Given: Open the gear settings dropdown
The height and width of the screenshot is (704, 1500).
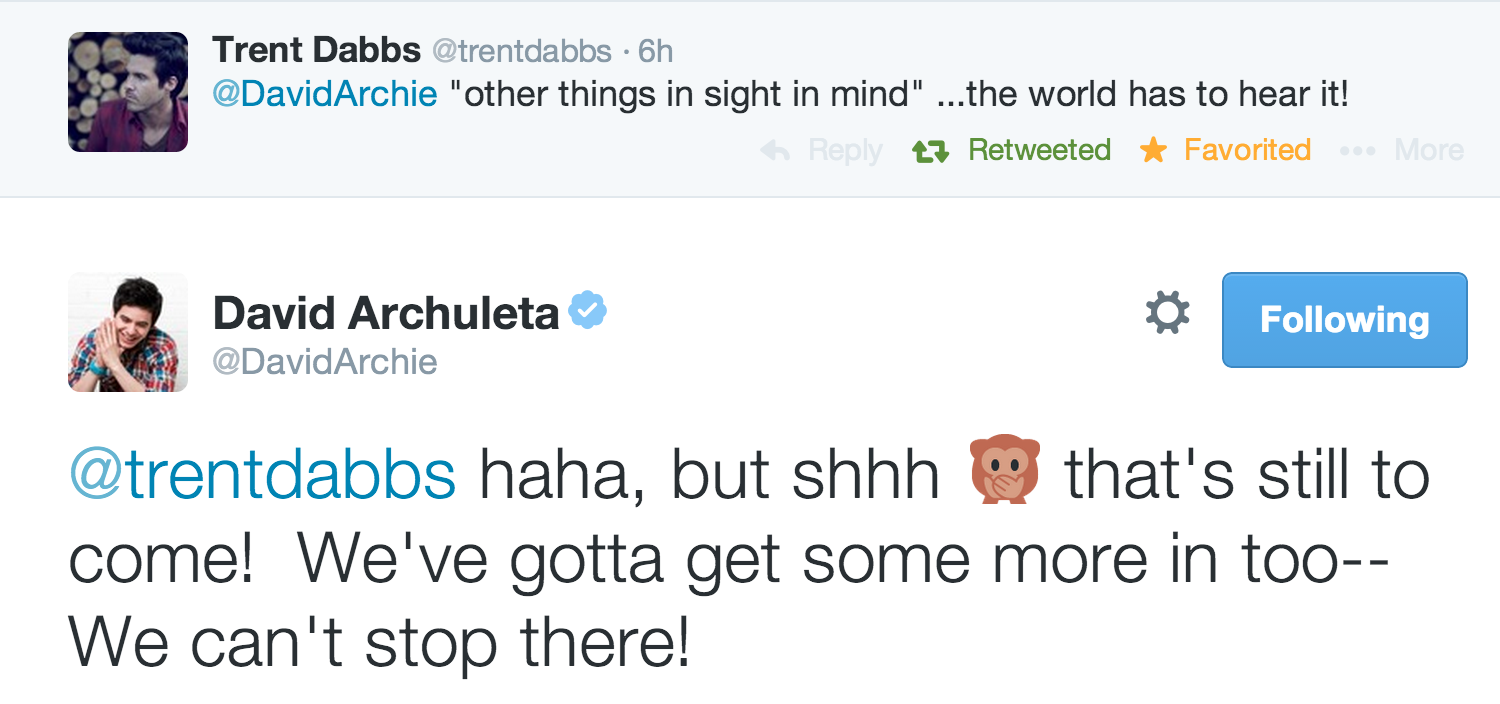Looking at the screenshot, I should [x=1167, y=314].
